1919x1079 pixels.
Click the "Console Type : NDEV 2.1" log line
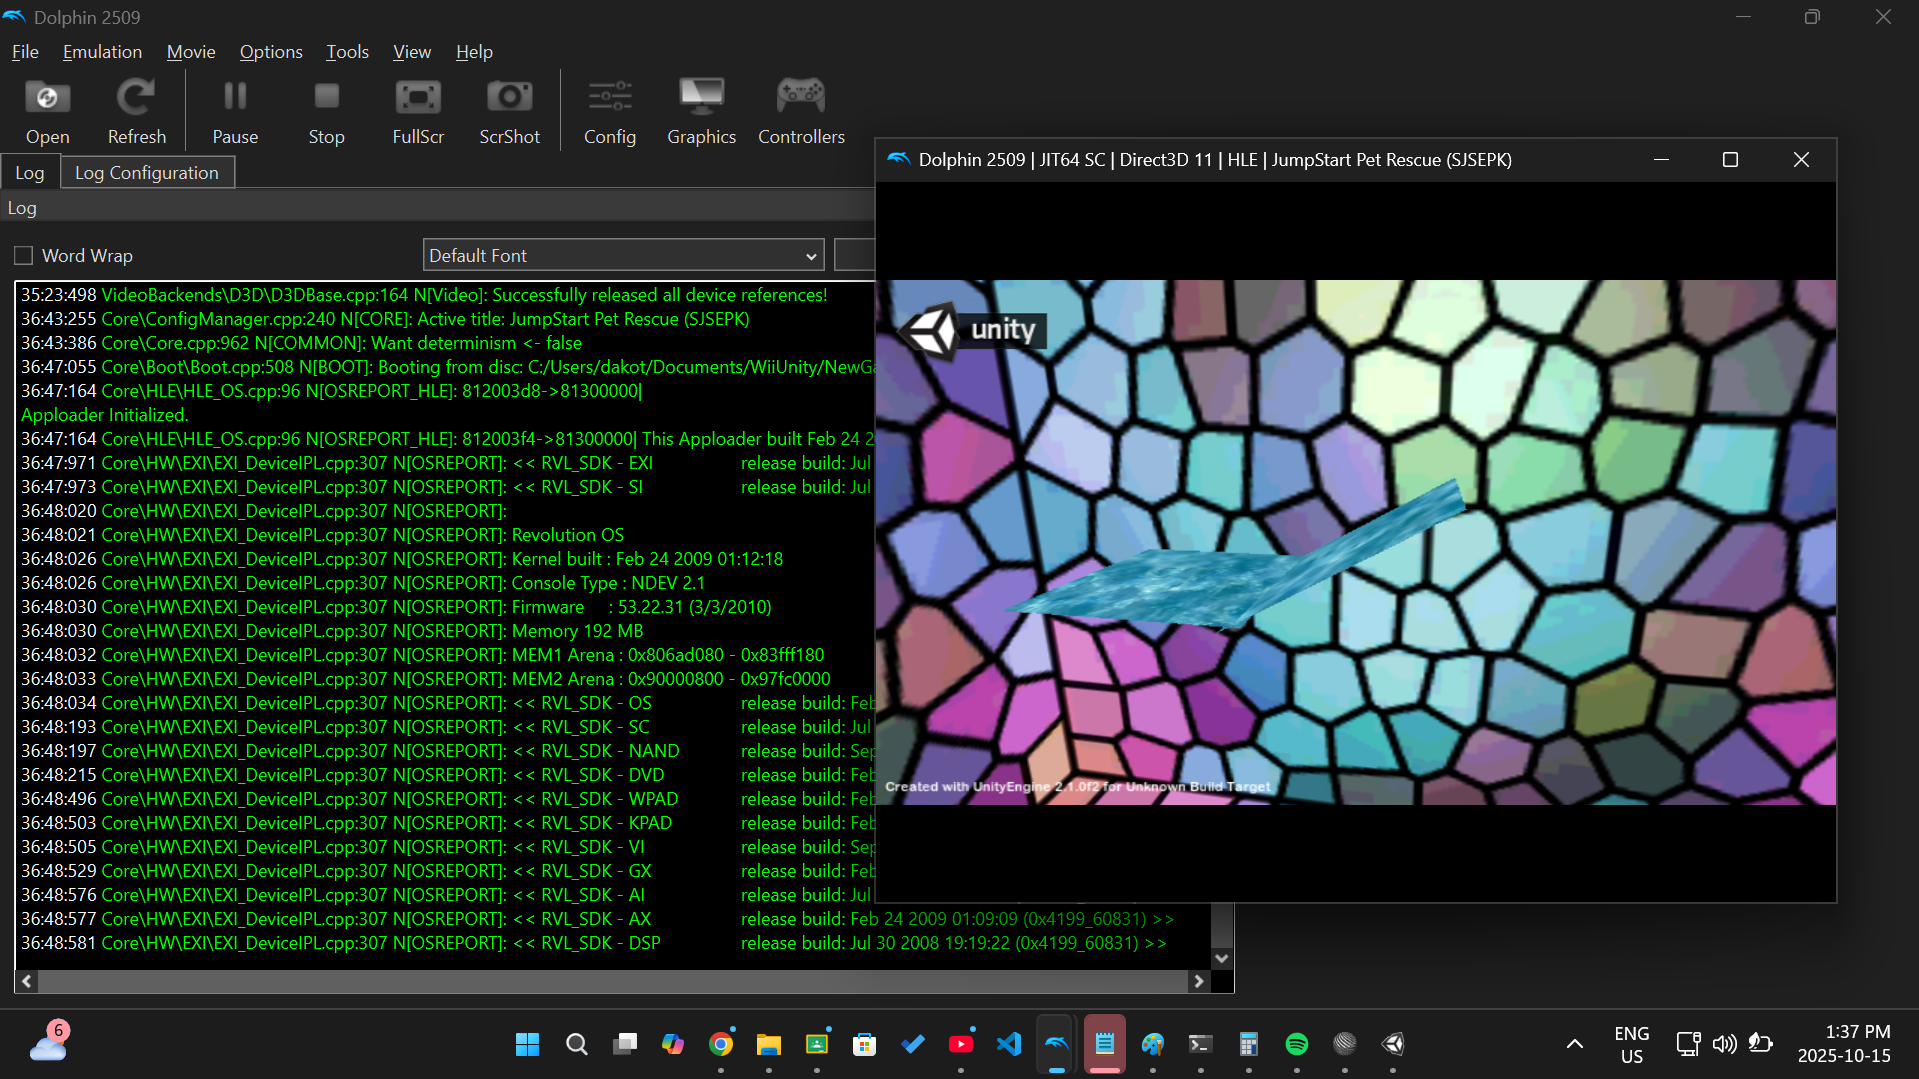608,583
